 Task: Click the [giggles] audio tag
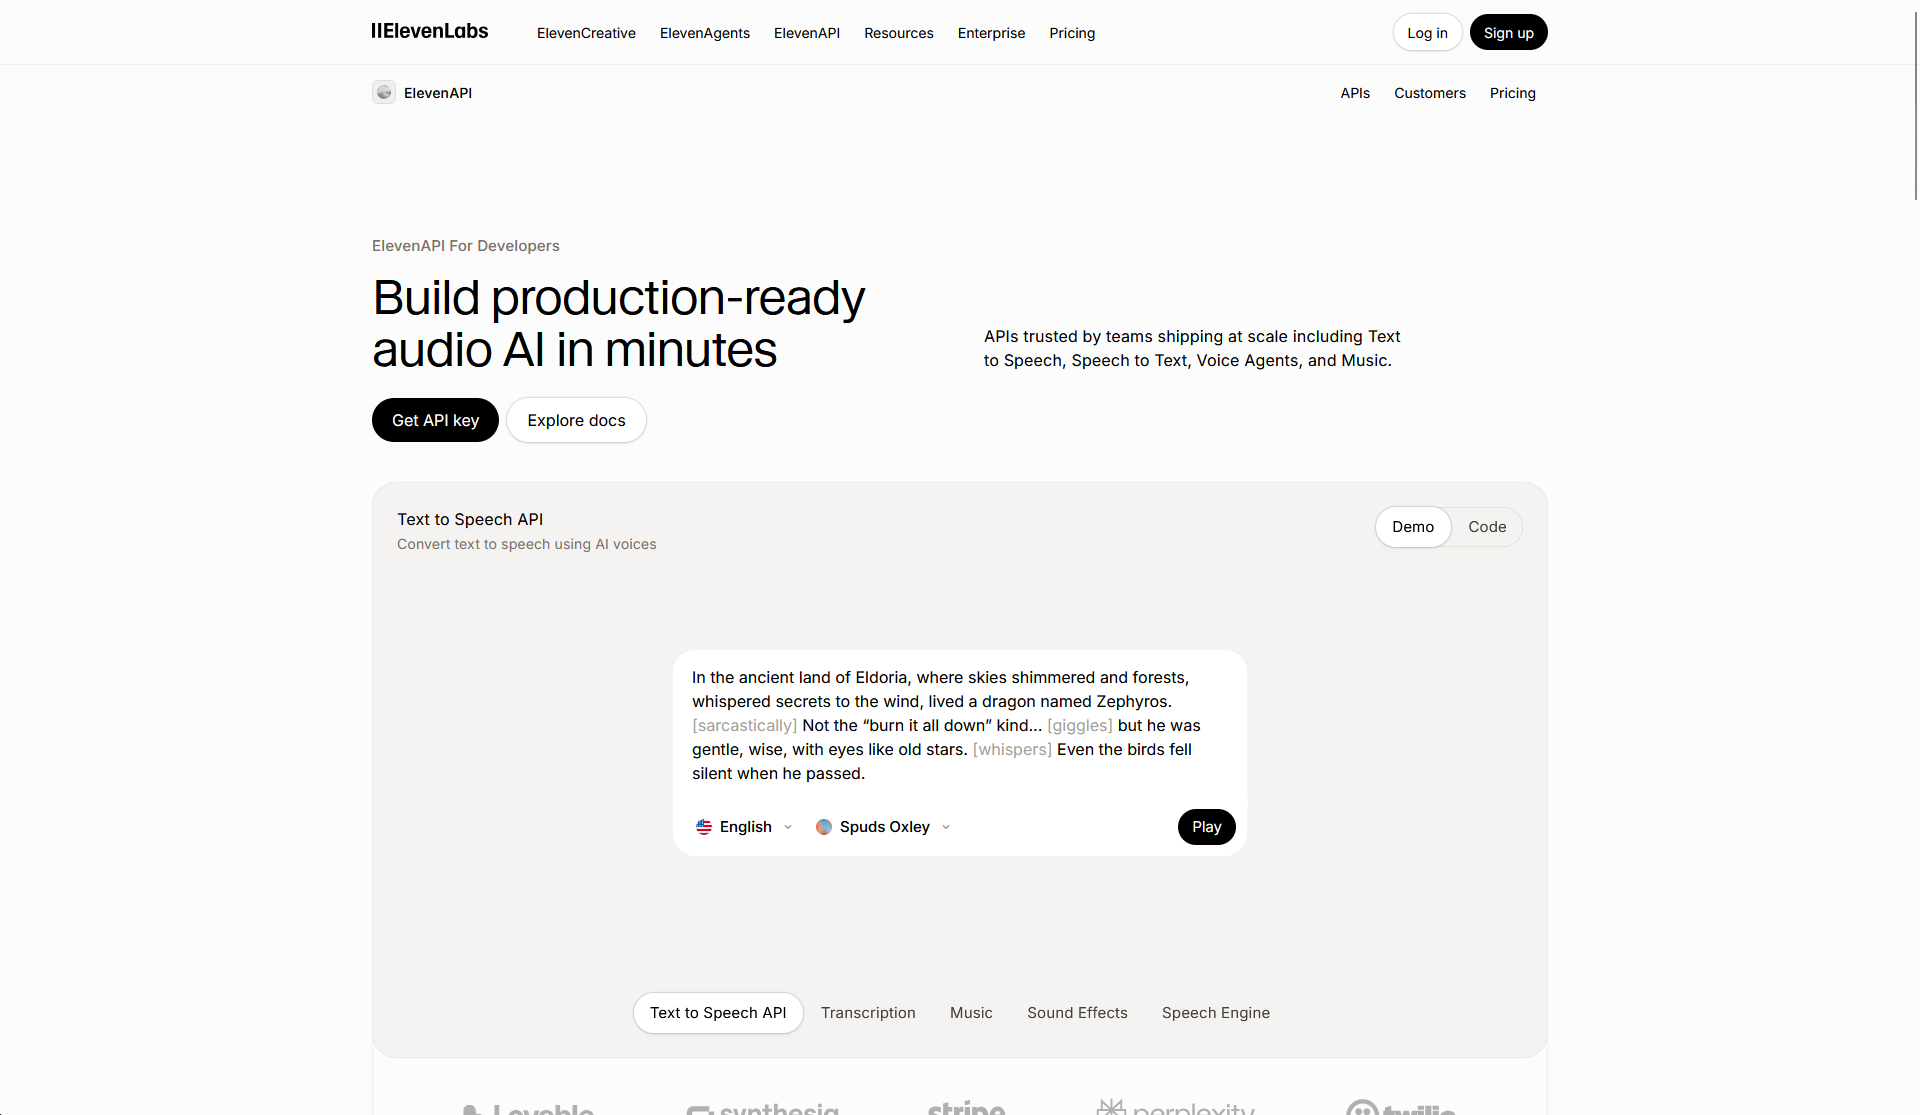(1080, 726)
